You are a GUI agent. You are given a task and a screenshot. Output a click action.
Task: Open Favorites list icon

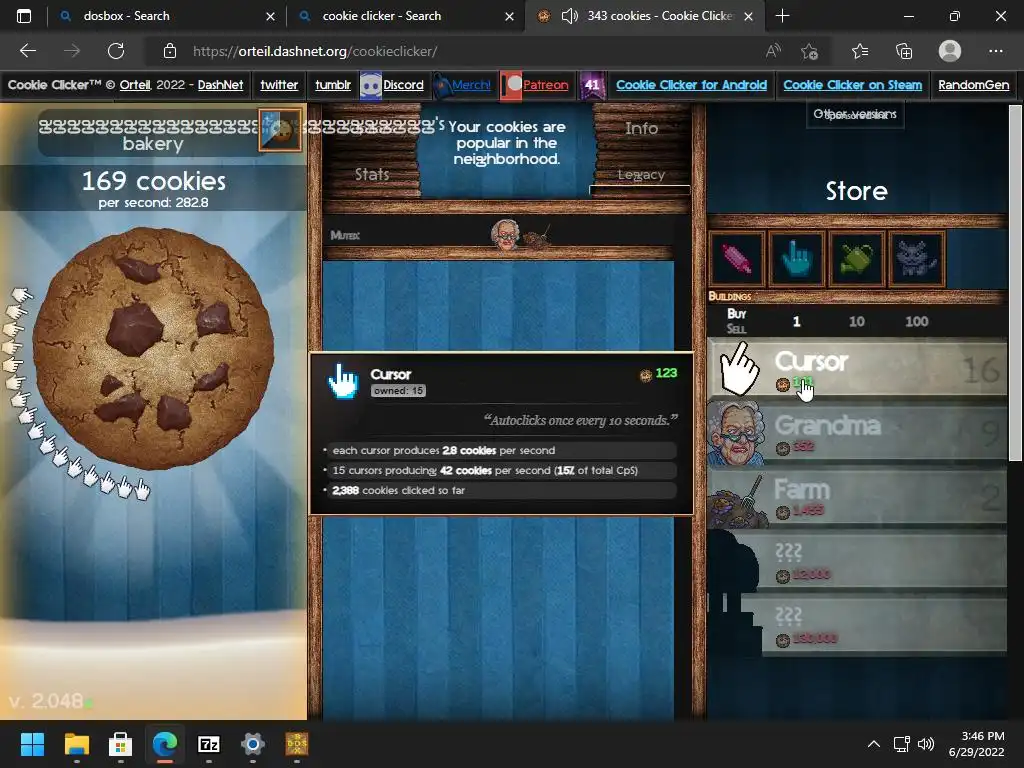tap(860, 51)
